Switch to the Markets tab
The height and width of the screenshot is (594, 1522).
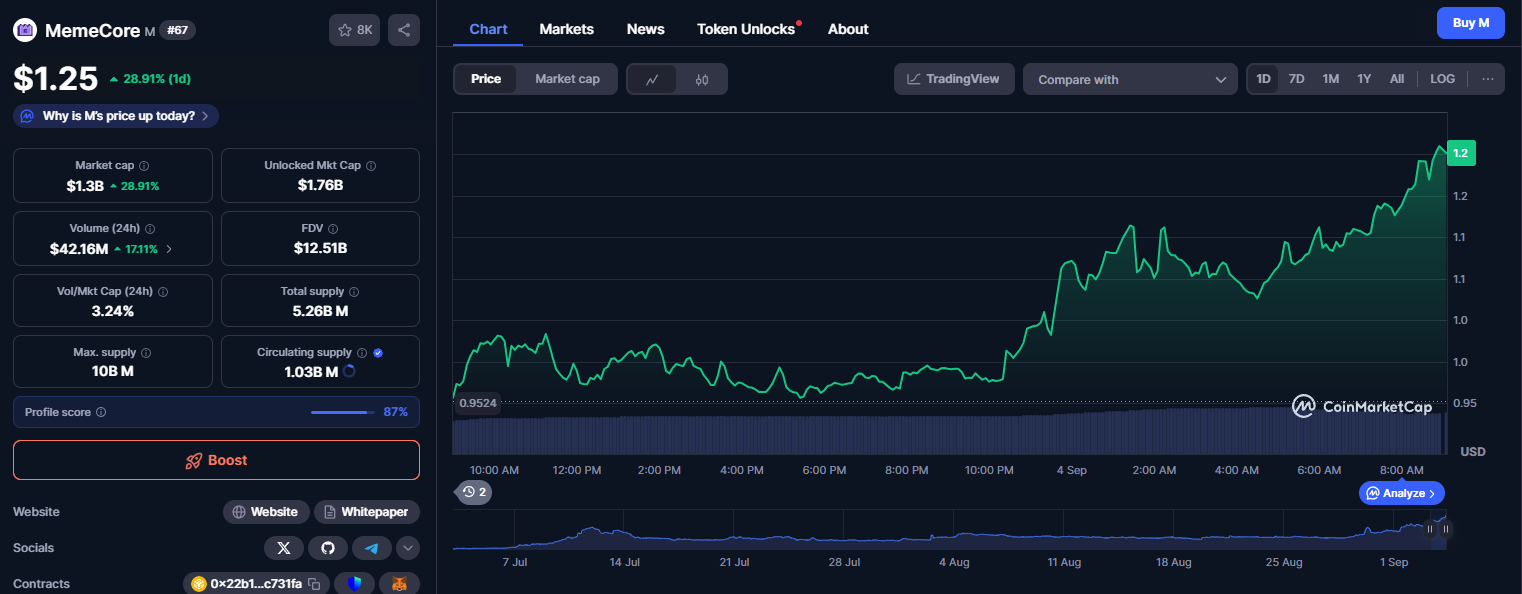[x=566, y=29]
